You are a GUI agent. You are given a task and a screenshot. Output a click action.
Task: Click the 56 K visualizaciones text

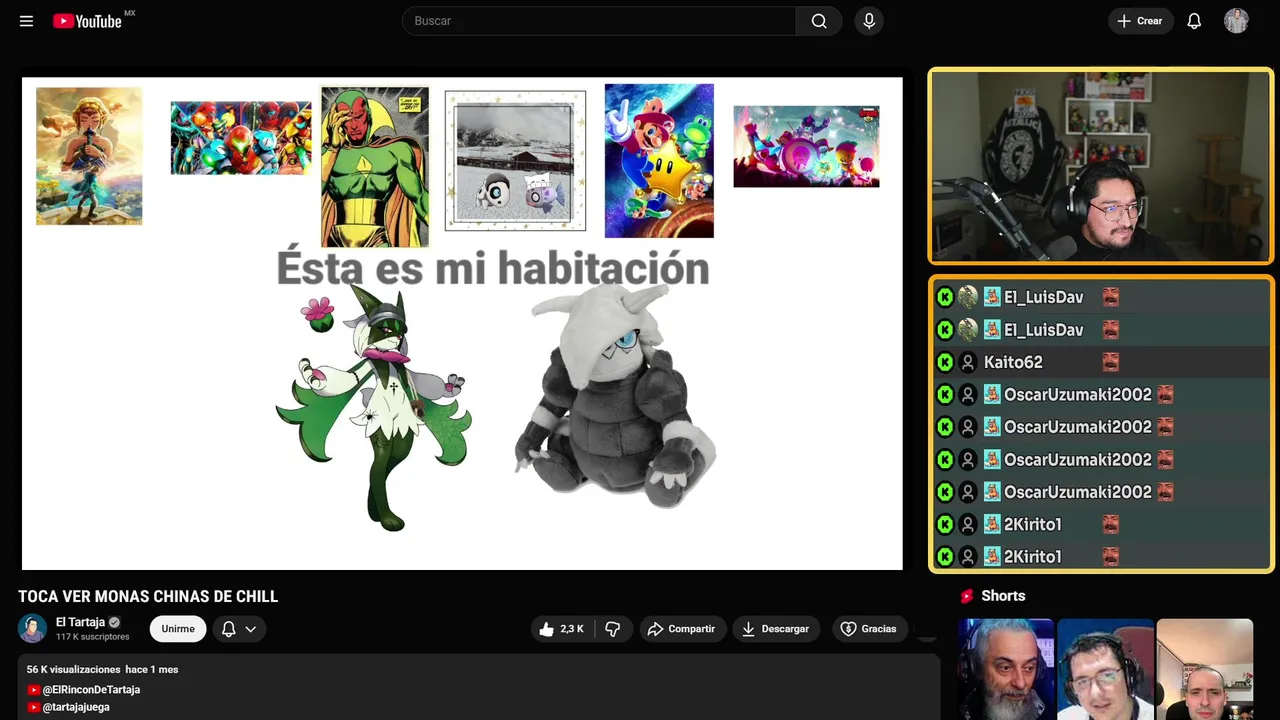[x=73, y=669]
